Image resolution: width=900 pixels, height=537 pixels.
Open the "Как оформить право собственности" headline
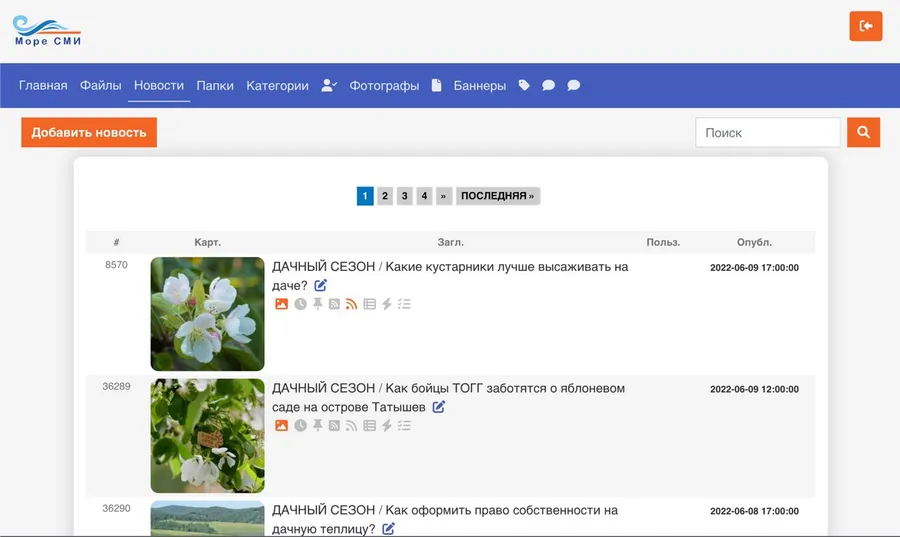coord(445,519)
